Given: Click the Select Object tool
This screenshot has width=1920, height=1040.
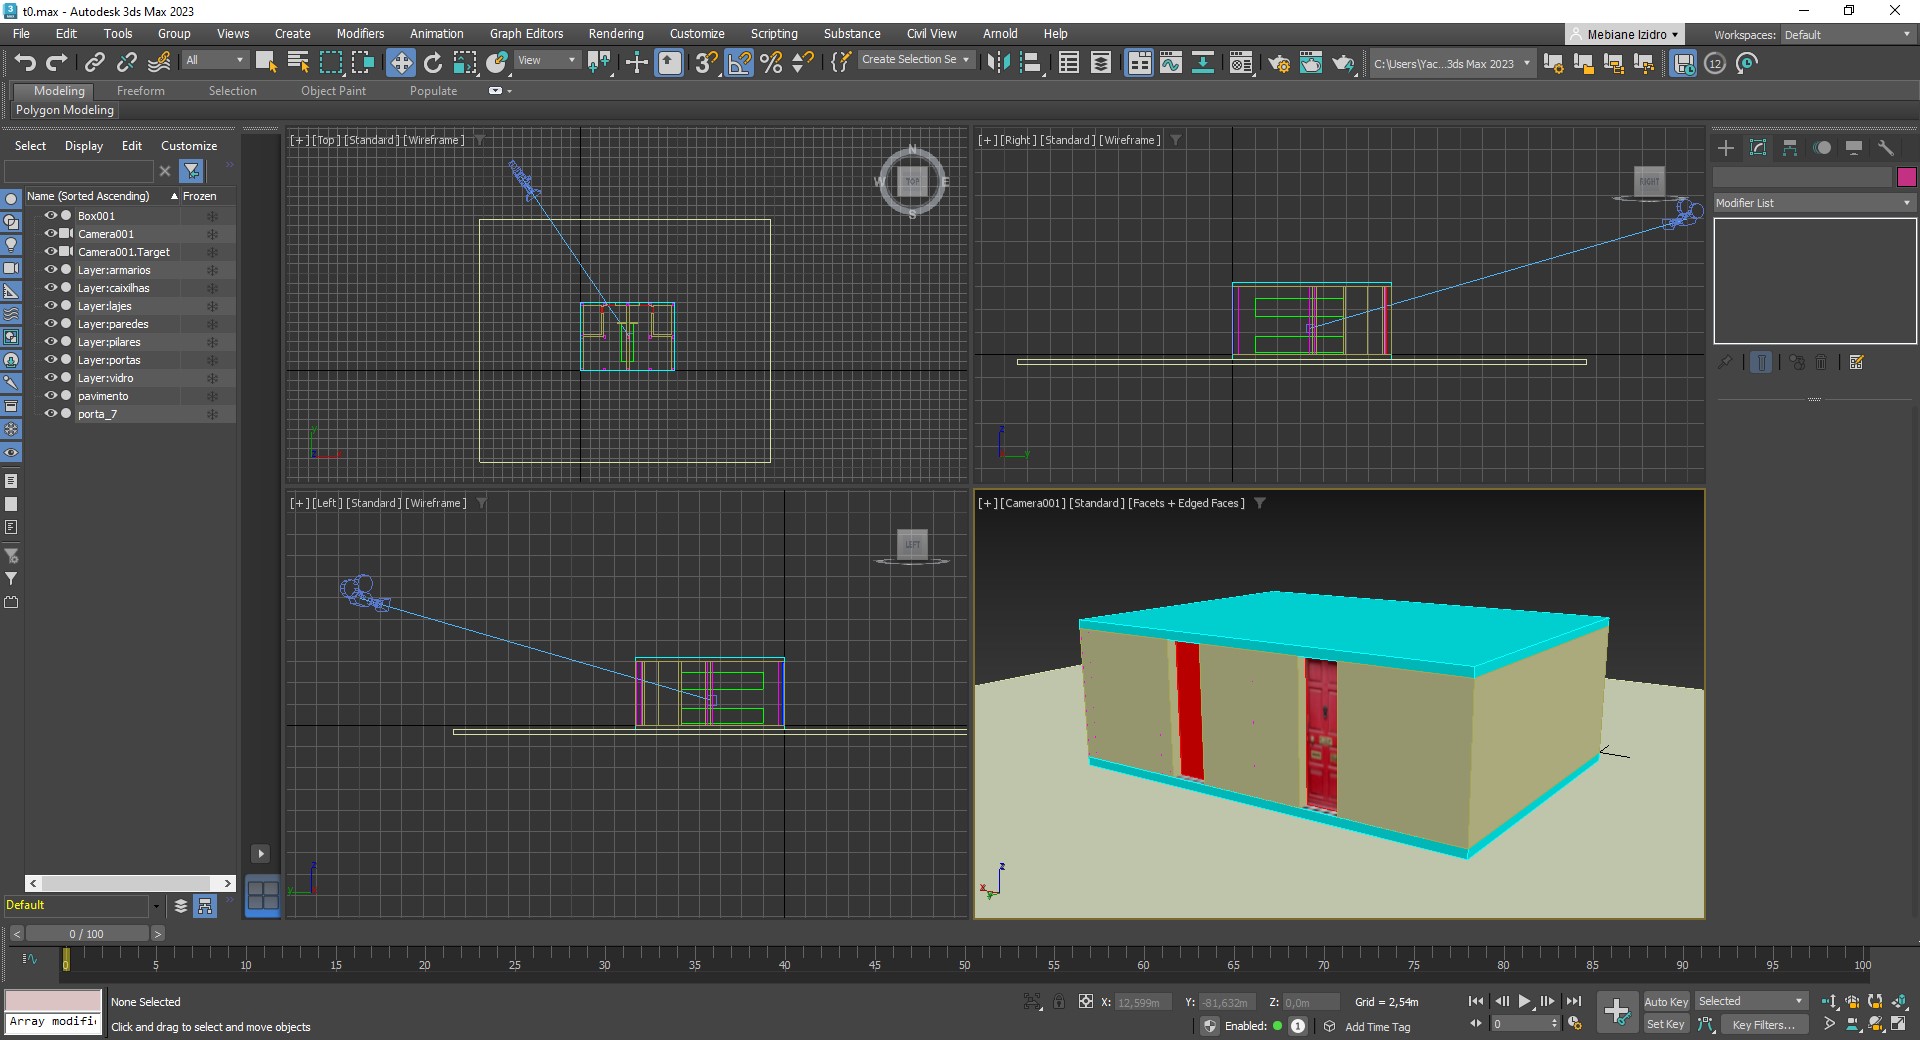Looking at the screenshot, I should [266, 63].
